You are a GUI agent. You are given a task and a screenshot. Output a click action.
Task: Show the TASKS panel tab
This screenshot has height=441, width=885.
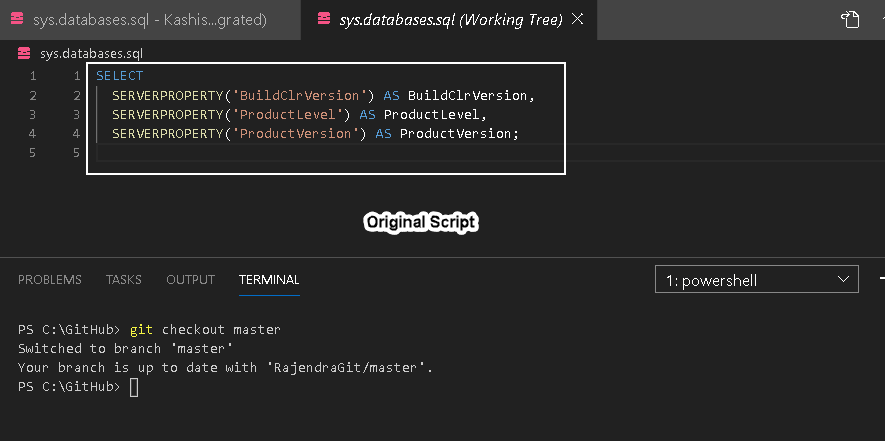(x=124, y=280)
